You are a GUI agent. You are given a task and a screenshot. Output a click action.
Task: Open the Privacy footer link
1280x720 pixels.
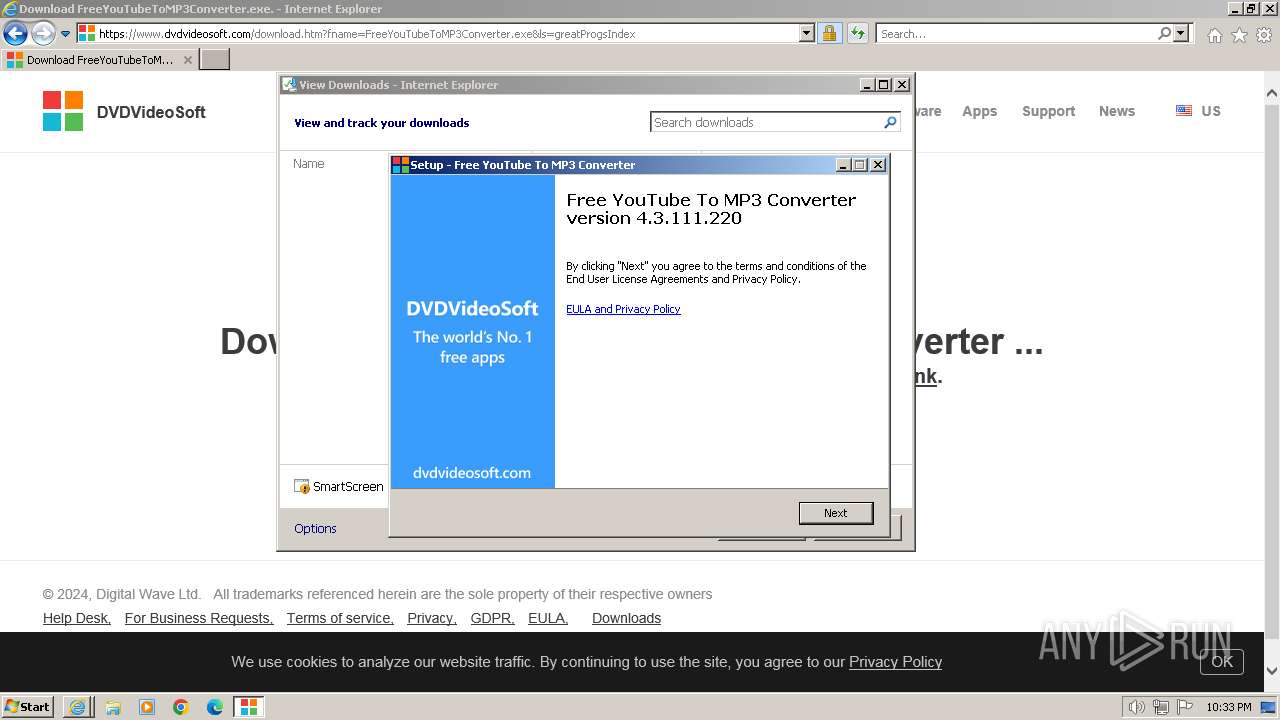click(432, 618)
